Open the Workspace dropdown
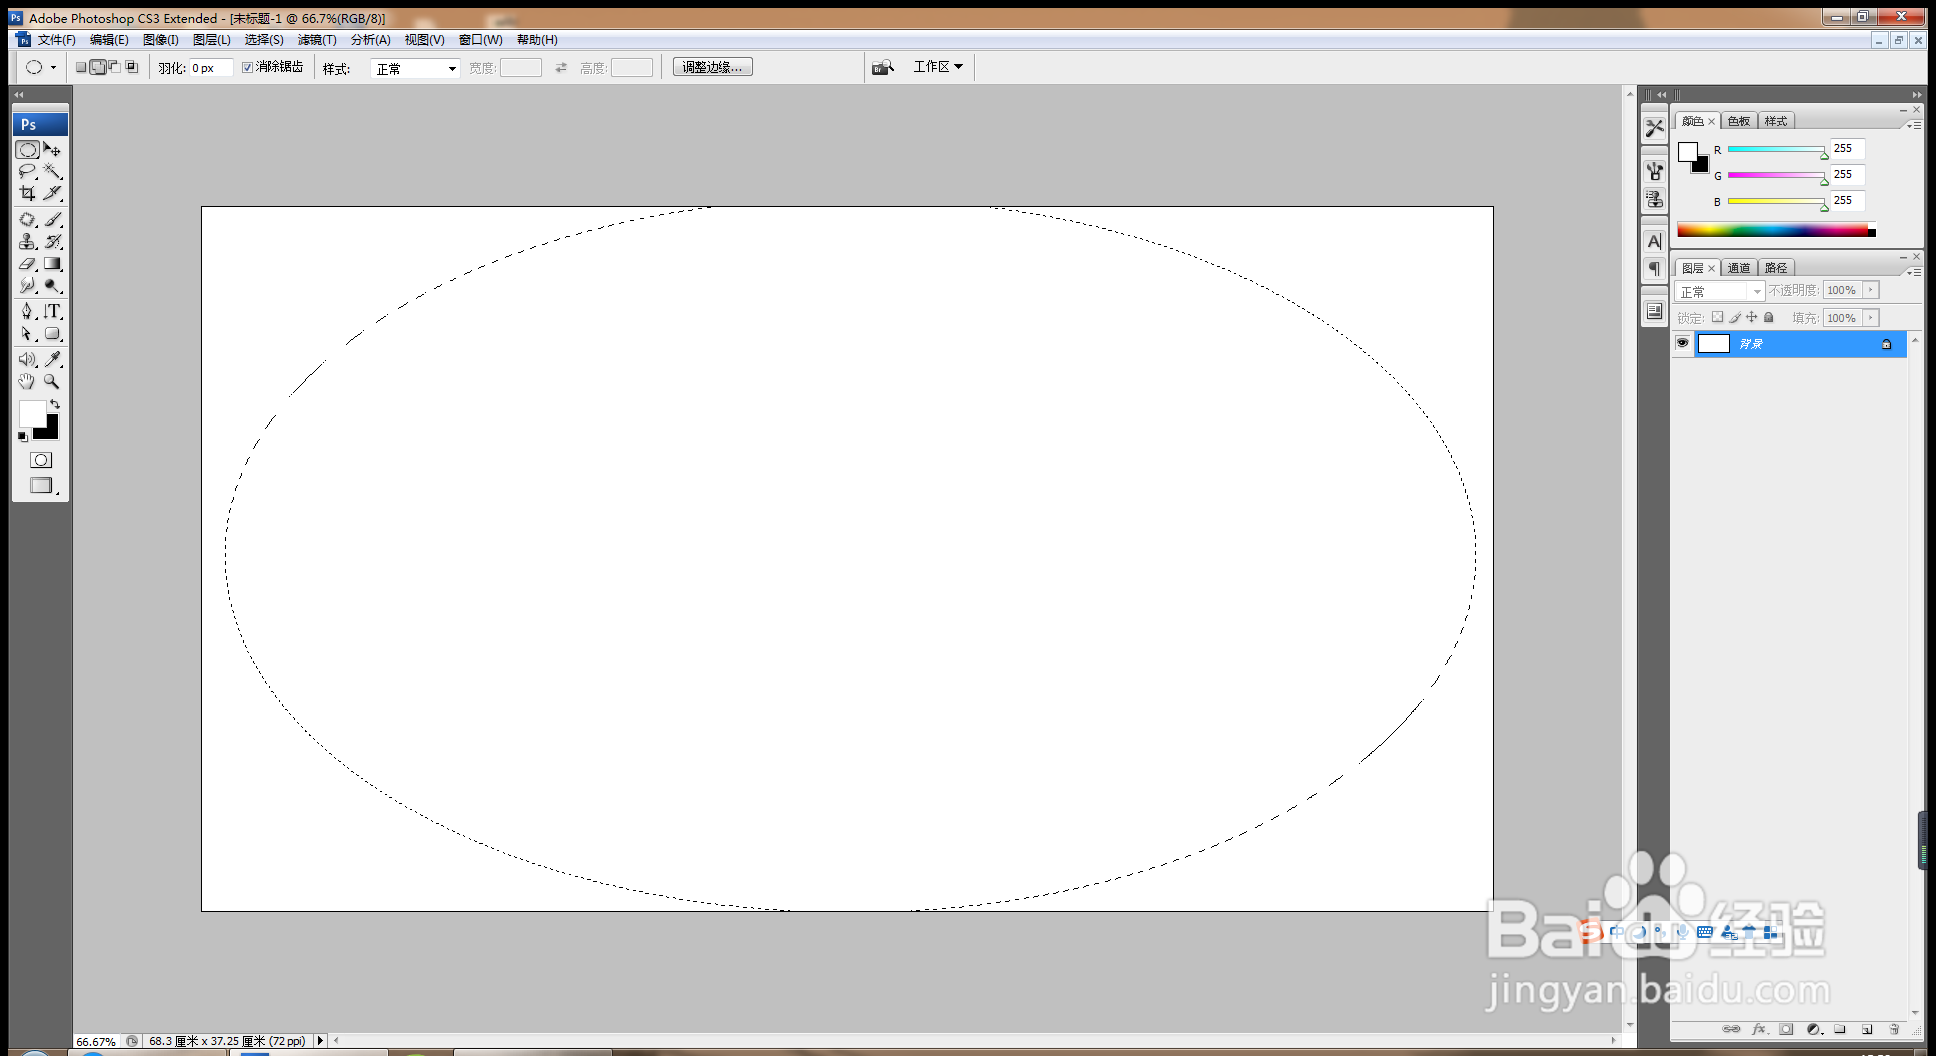 (938, 67)
